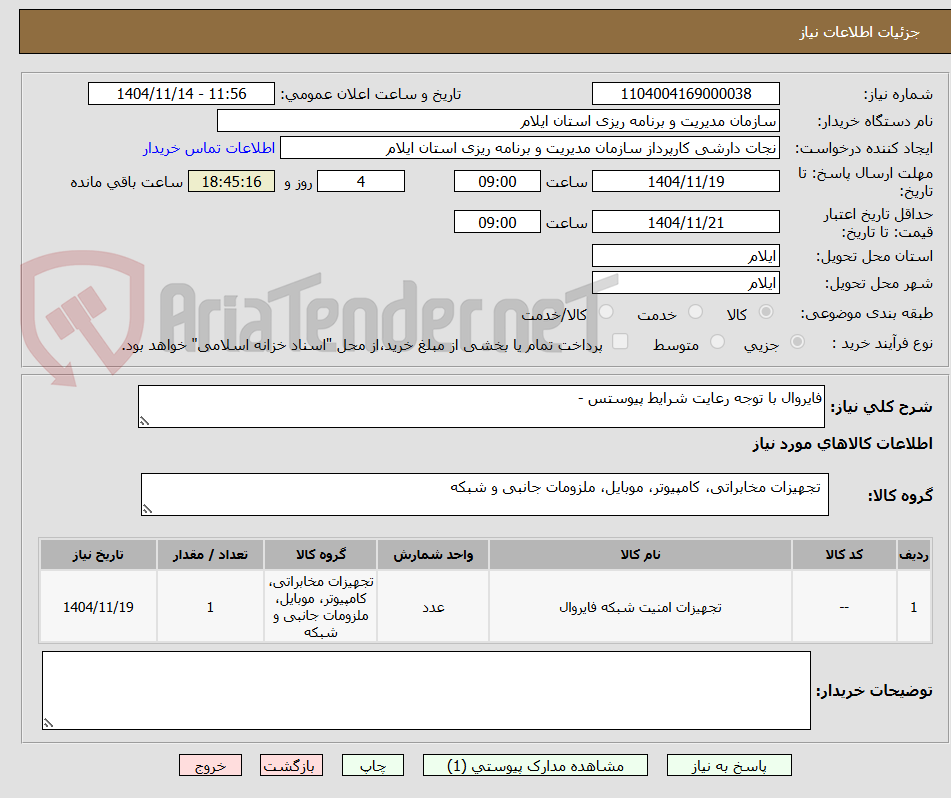Click the row number cell 1
Screen dimensions: 951x798
pyautogui.click(x=914, y=607)
